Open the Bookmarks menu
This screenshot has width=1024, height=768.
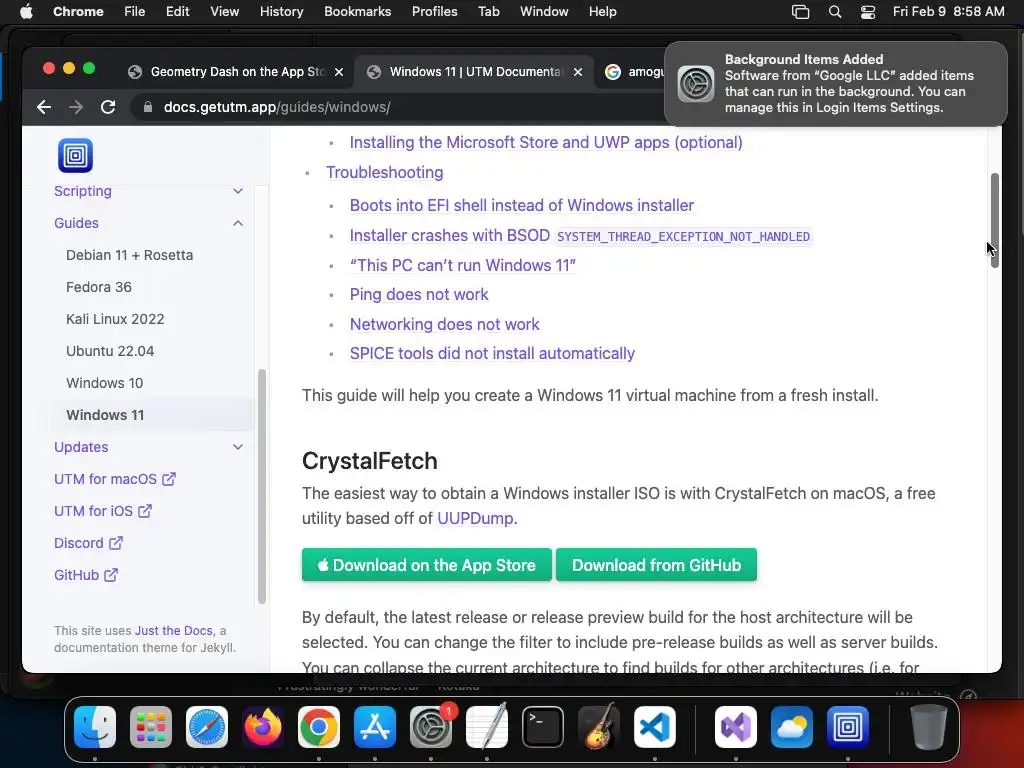tap(357, 12)
